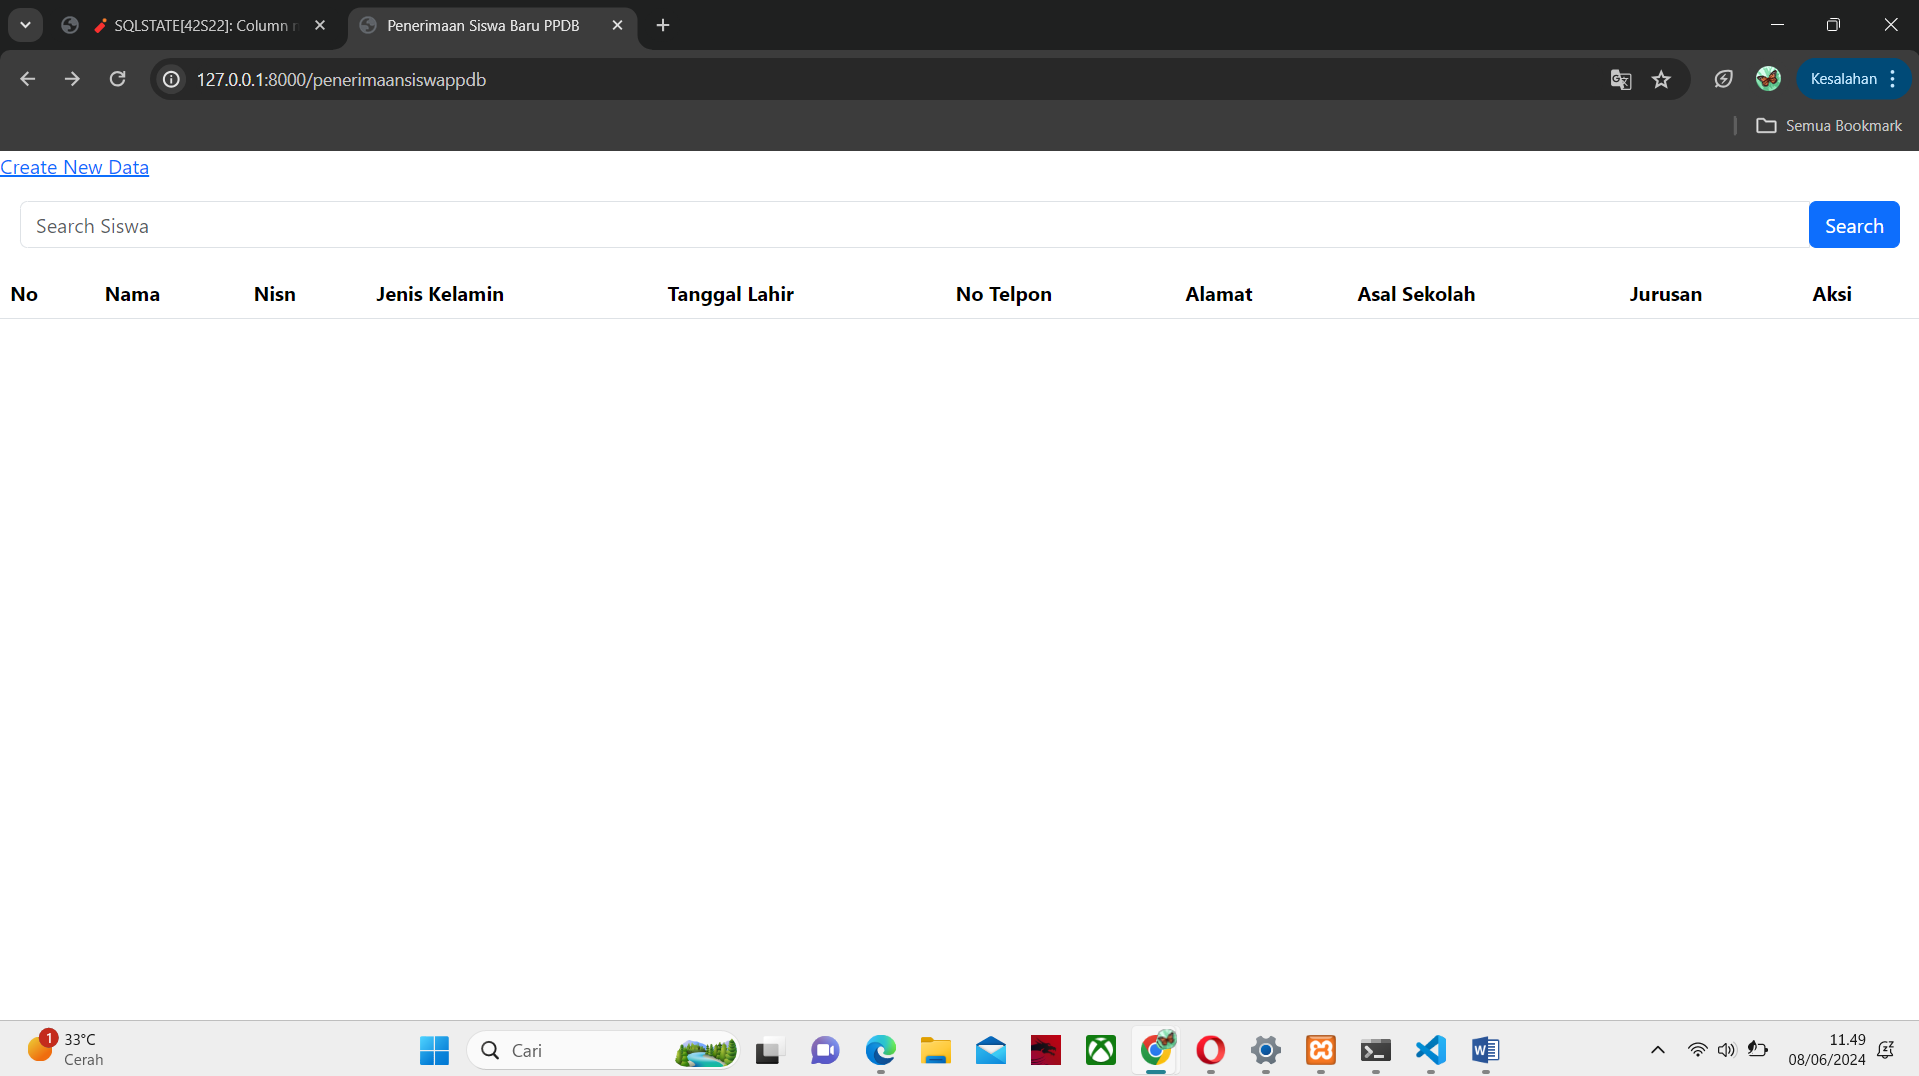
Task: Click the blue Search button
Action: pyautogui.click(x=1853, y=226)
